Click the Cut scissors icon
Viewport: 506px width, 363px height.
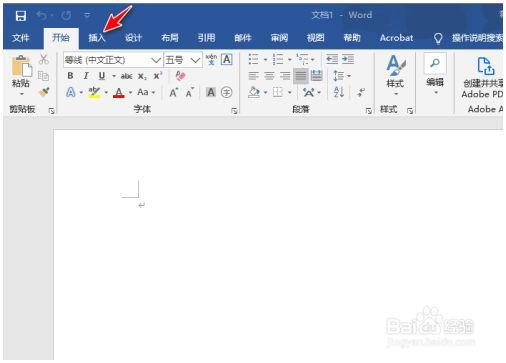[x=44, y=59]
